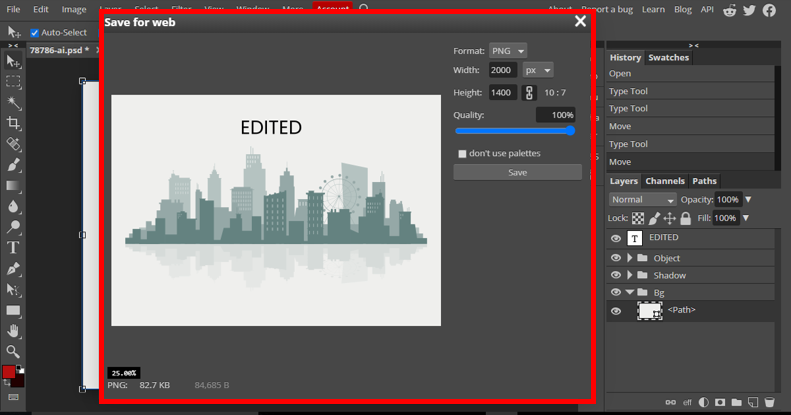Screen dimensions: 791x415
Task: Hide the EDITED text layer
Action: click(616, 239)
